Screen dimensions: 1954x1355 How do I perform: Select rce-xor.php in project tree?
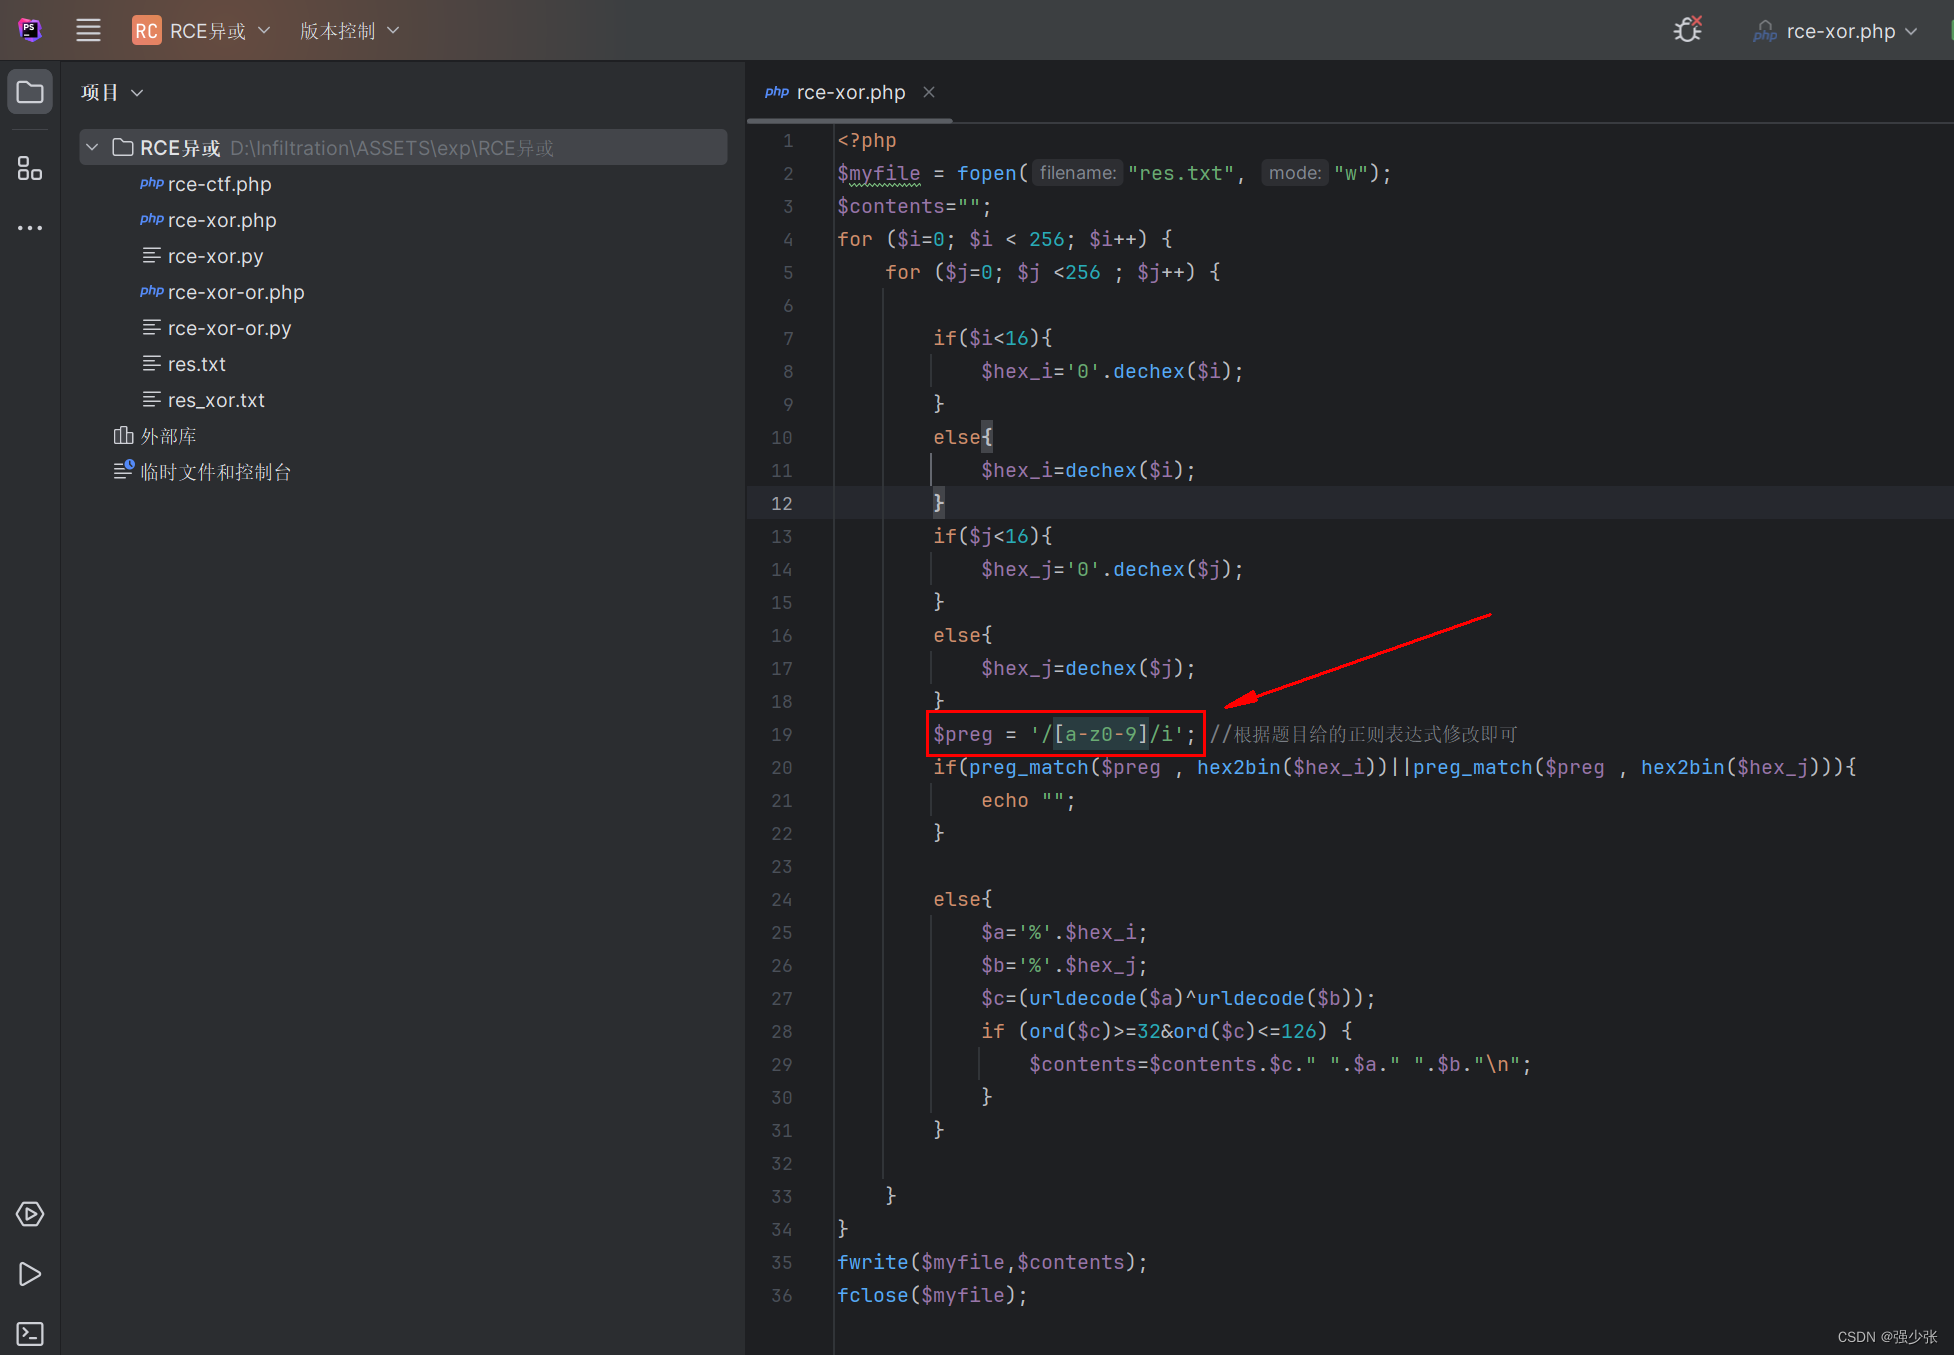coord(222,220)
